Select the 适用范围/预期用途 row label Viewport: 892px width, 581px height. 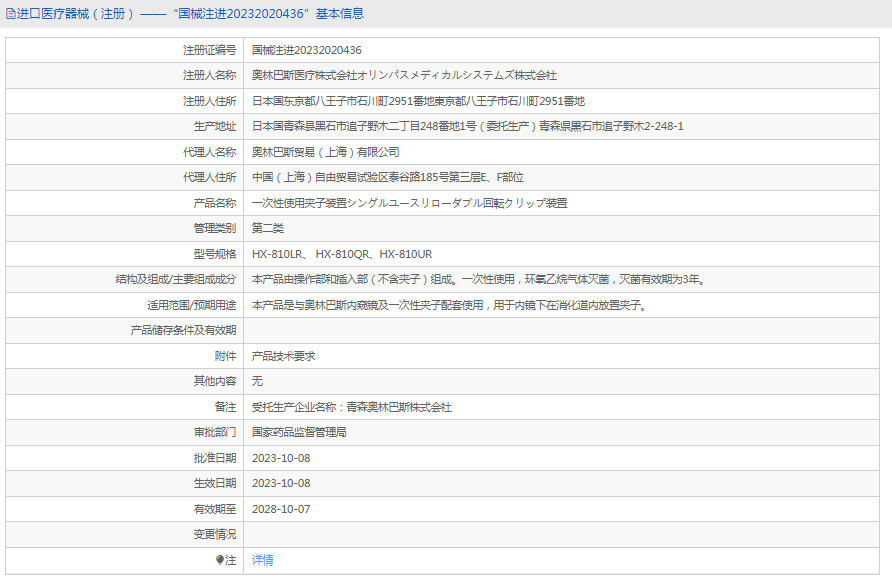pyautogui.click(x=192, y=305)
